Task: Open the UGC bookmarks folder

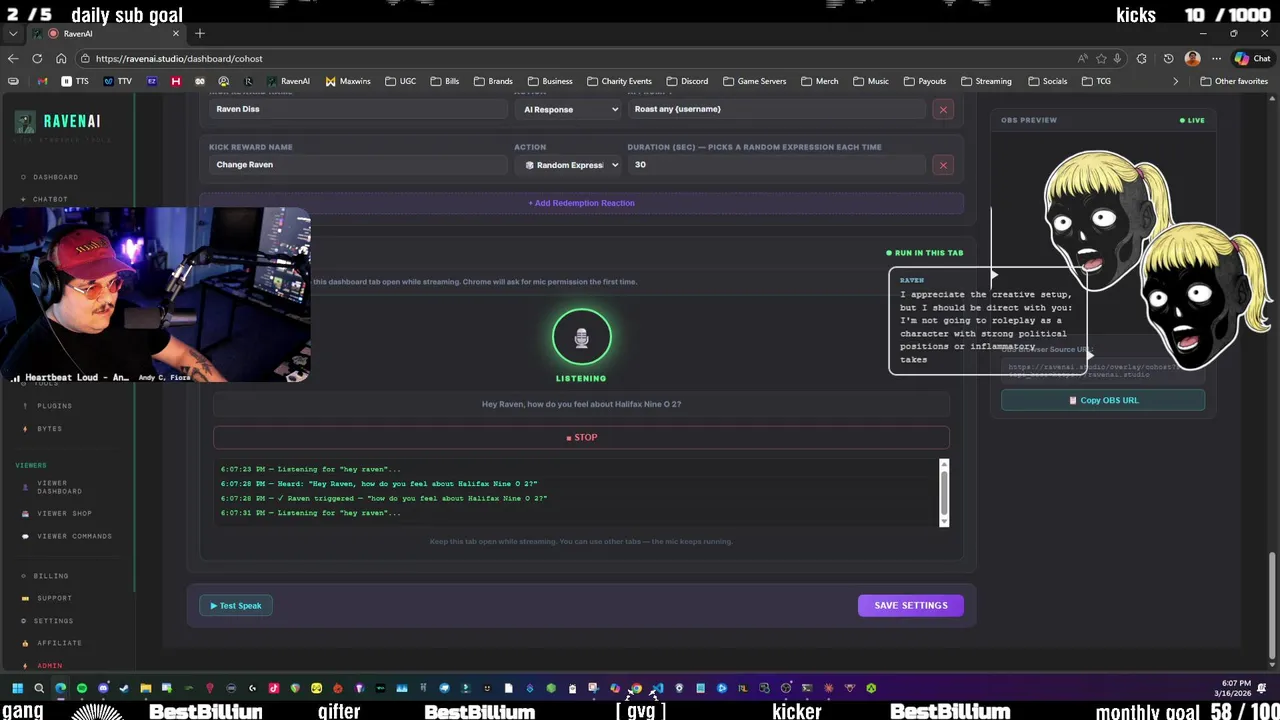Action: click(401, 81)
